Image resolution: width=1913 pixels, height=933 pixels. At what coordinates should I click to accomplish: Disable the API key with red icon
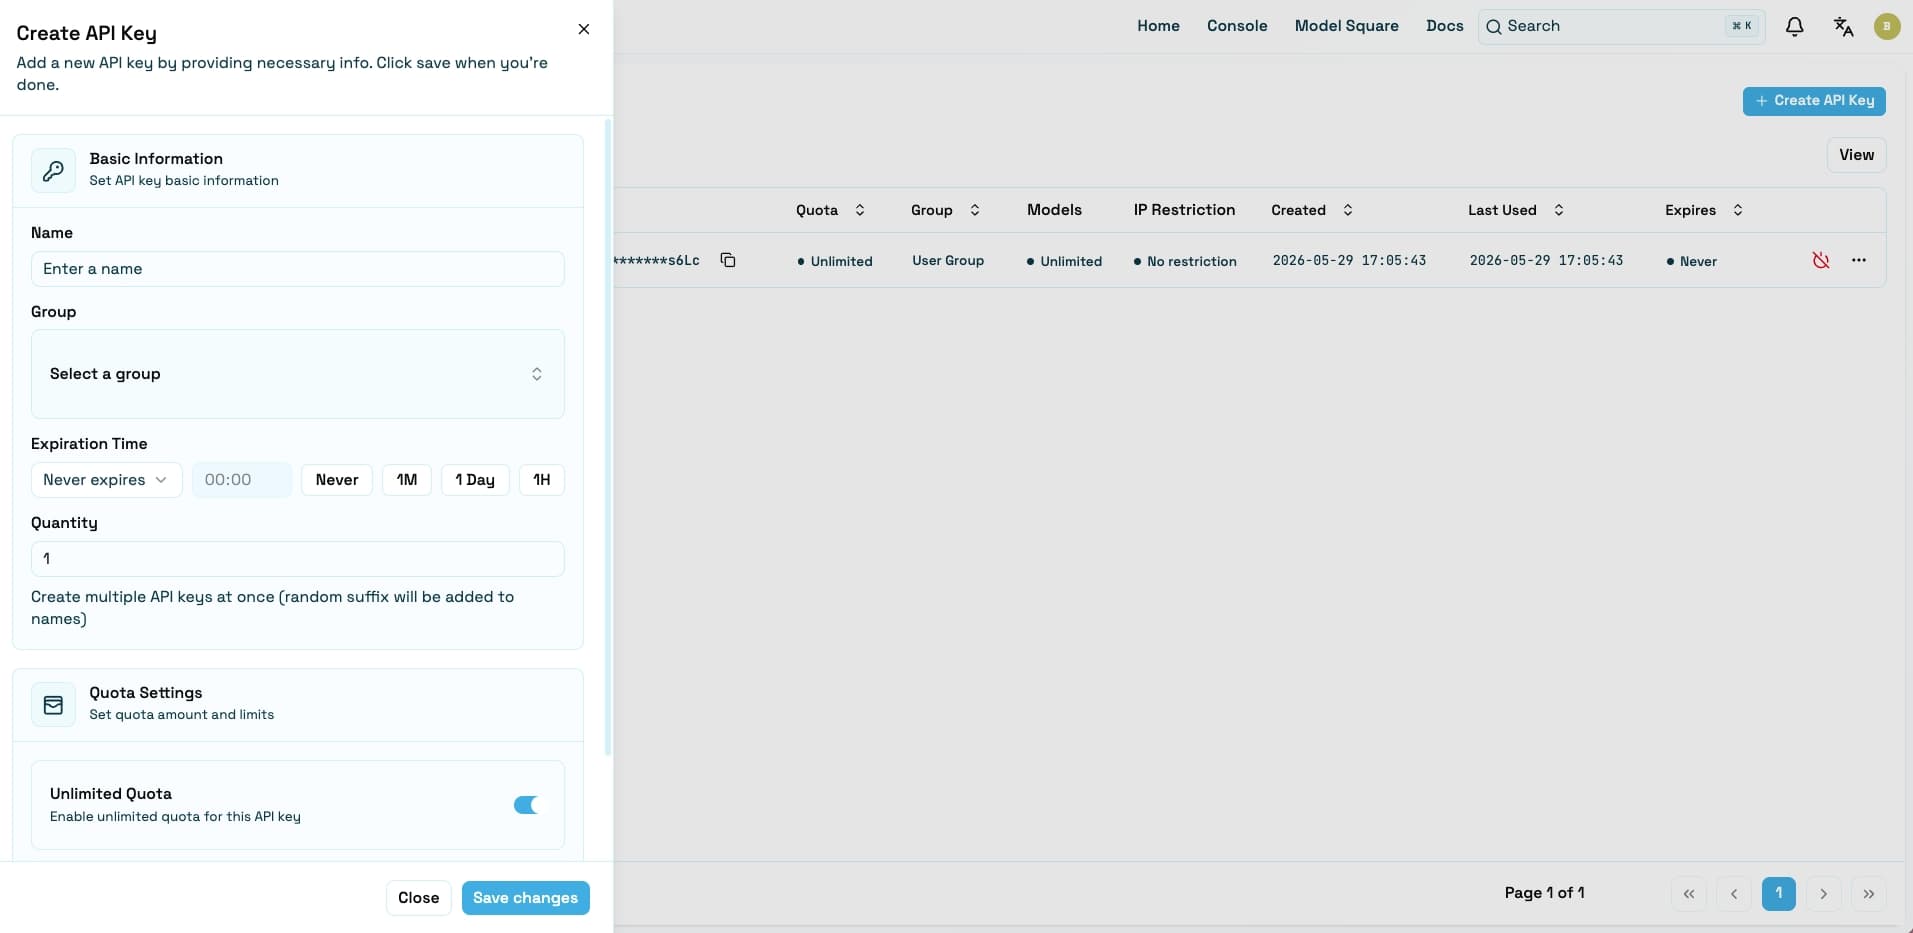pyautogui.click(x=1821, y=260)
